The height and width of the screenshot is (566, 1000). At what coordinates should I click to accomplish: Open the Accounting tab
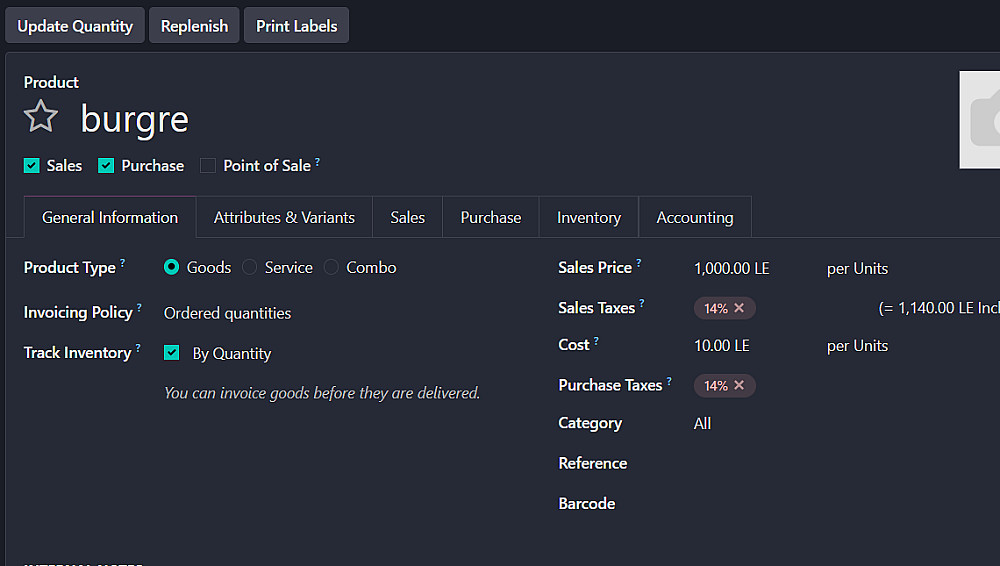point(695,217)
